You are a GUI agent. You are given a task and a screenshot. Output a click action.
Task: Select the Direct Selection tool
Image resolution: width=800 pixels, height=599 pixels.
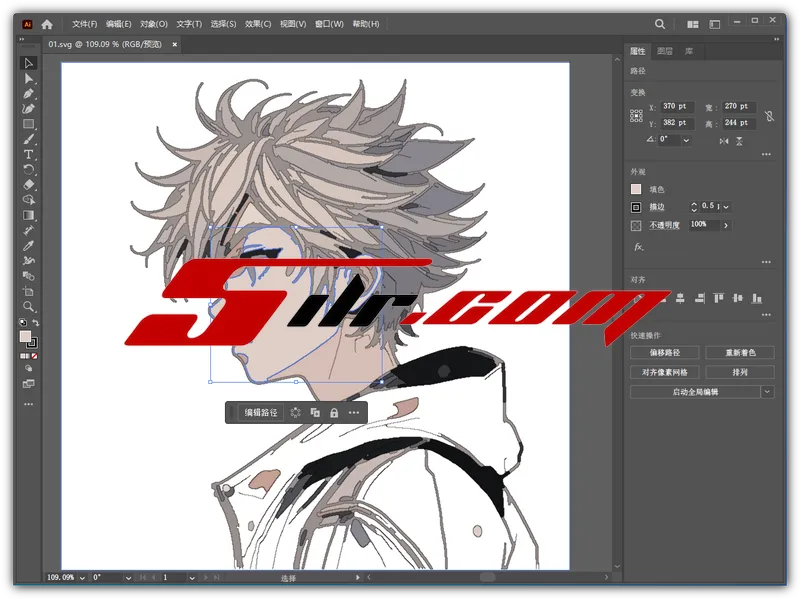click(29, 79)
